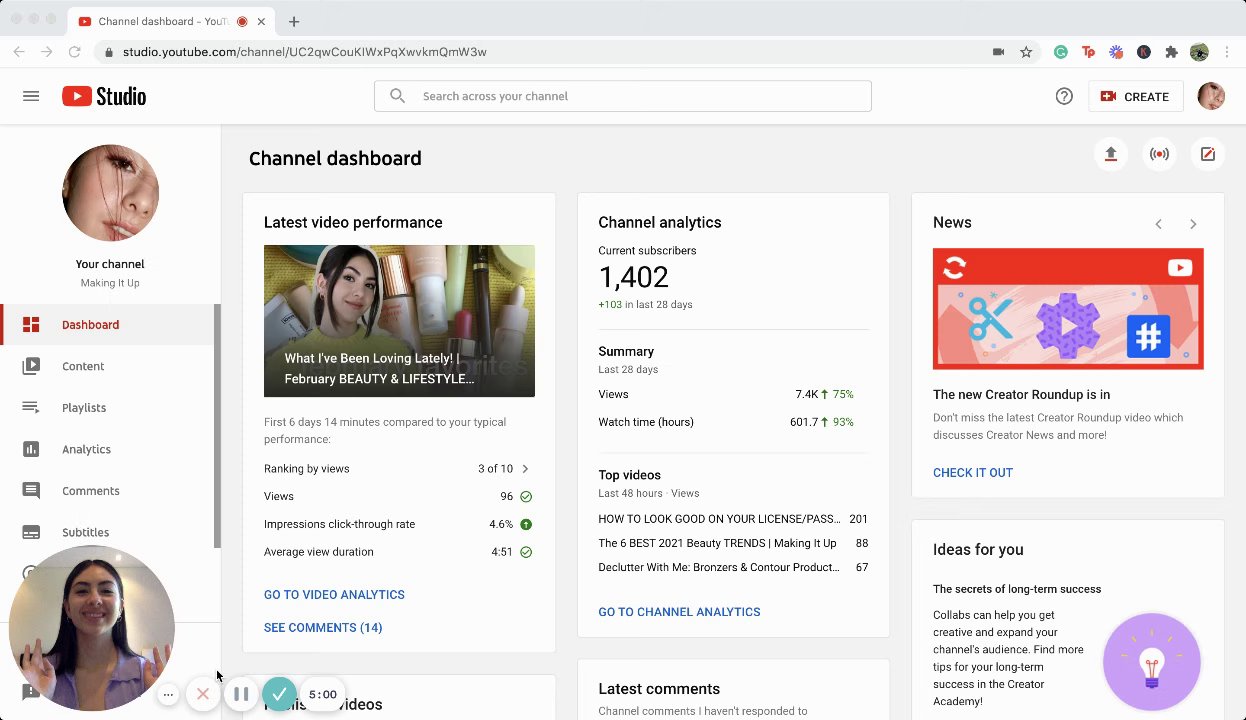This screenshot has height=720, width=1246.
Task: Click the Average view duration row
Action: tap(398, 552)
